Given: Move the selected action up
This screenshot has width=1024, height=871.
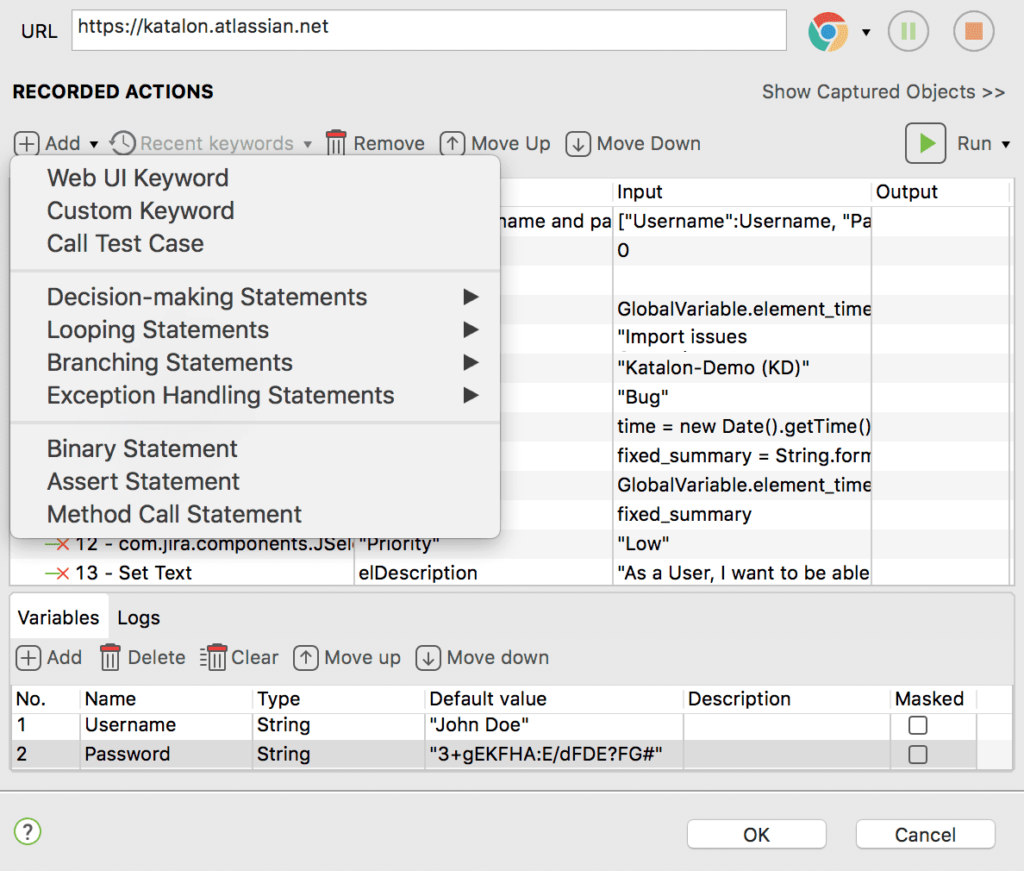Looking at the screenshot, I should point(494,143).
